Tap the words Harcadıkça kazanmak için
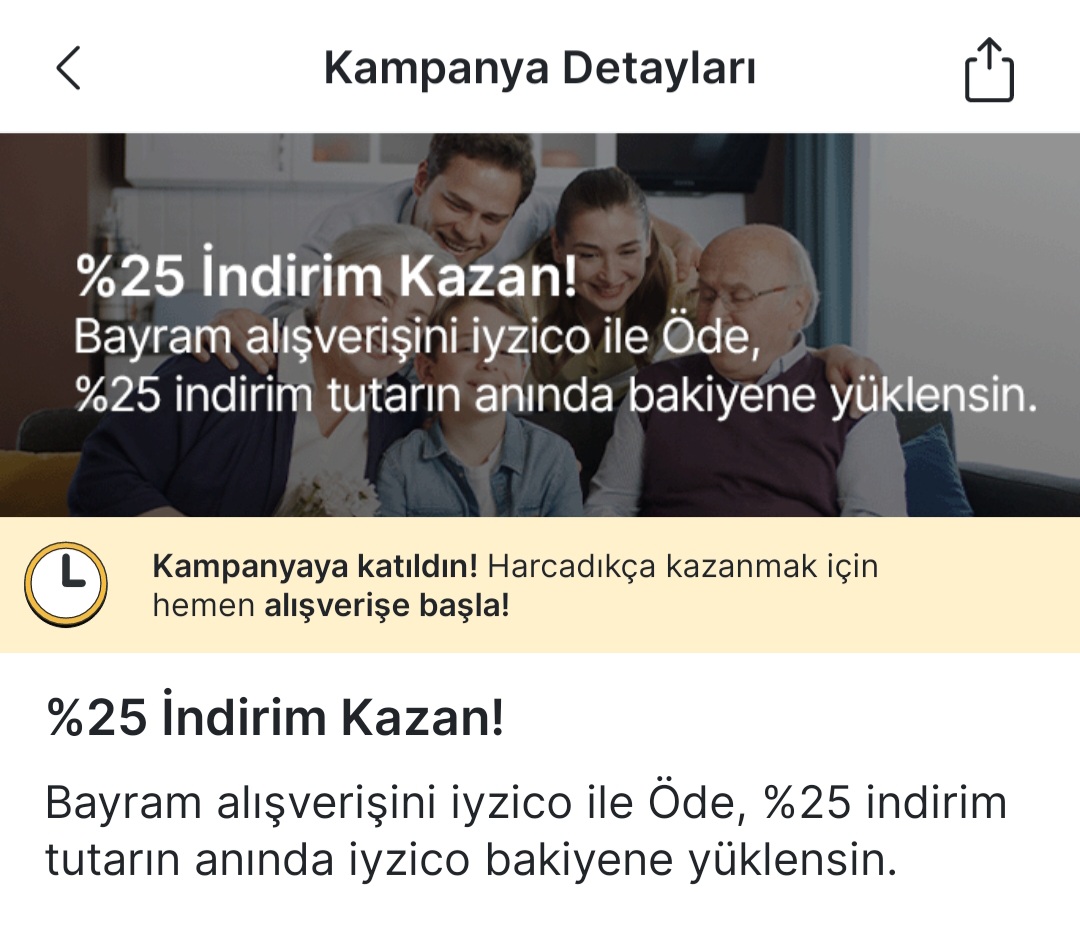Image resolution: width=1080 pixels, height=946 pixels. (683, 566)
